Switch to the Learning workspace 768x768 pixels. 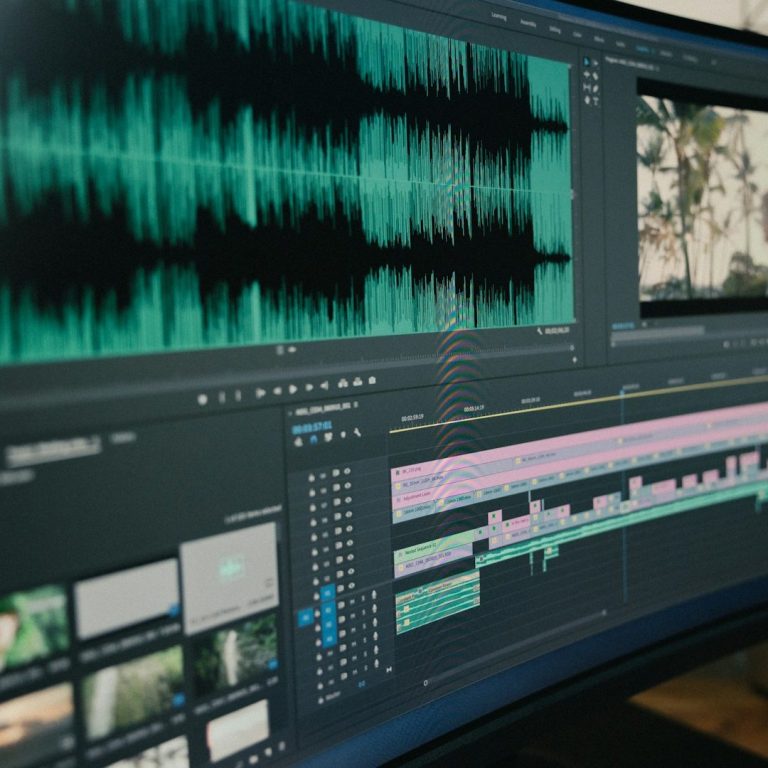(x=499, y=16)
